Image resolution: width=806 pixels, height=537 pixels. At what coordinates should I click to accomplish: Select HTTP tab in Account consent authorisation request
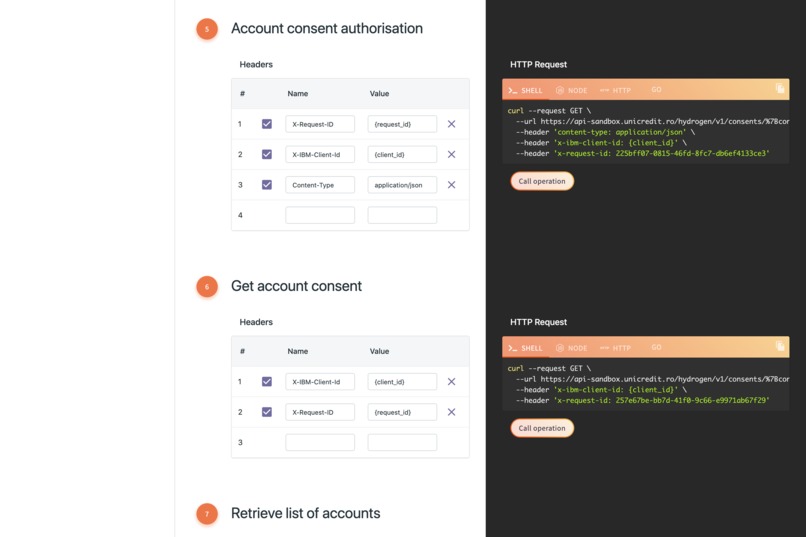(x=615, y=90)
